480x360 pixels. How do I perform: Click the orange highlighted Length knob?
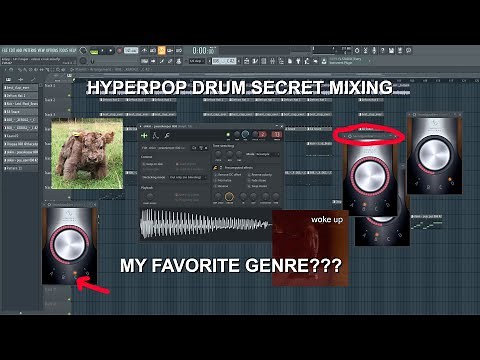click(229, 197)
